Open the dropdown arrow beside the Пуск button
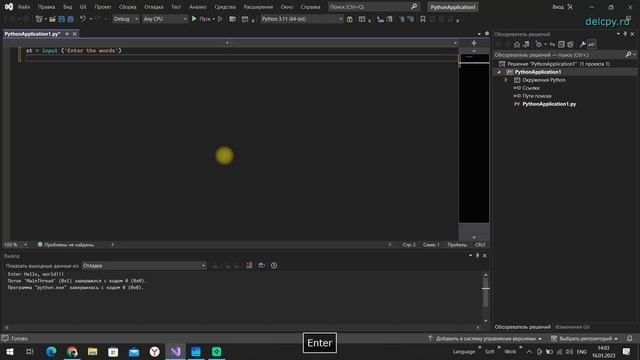The width and height of the screenshot is (640, 360). tap(213, 19)
